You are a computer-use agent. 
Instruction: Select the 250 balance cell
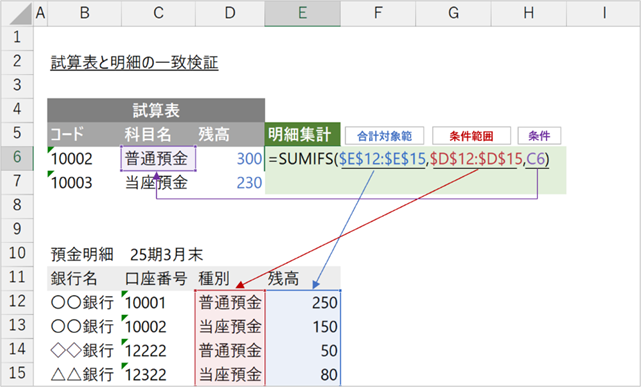303,302
